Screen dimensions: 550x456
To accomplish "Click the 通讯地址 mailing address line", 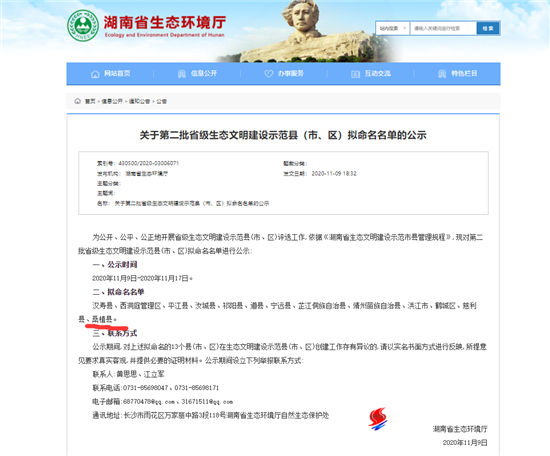I will pos(210,415).
